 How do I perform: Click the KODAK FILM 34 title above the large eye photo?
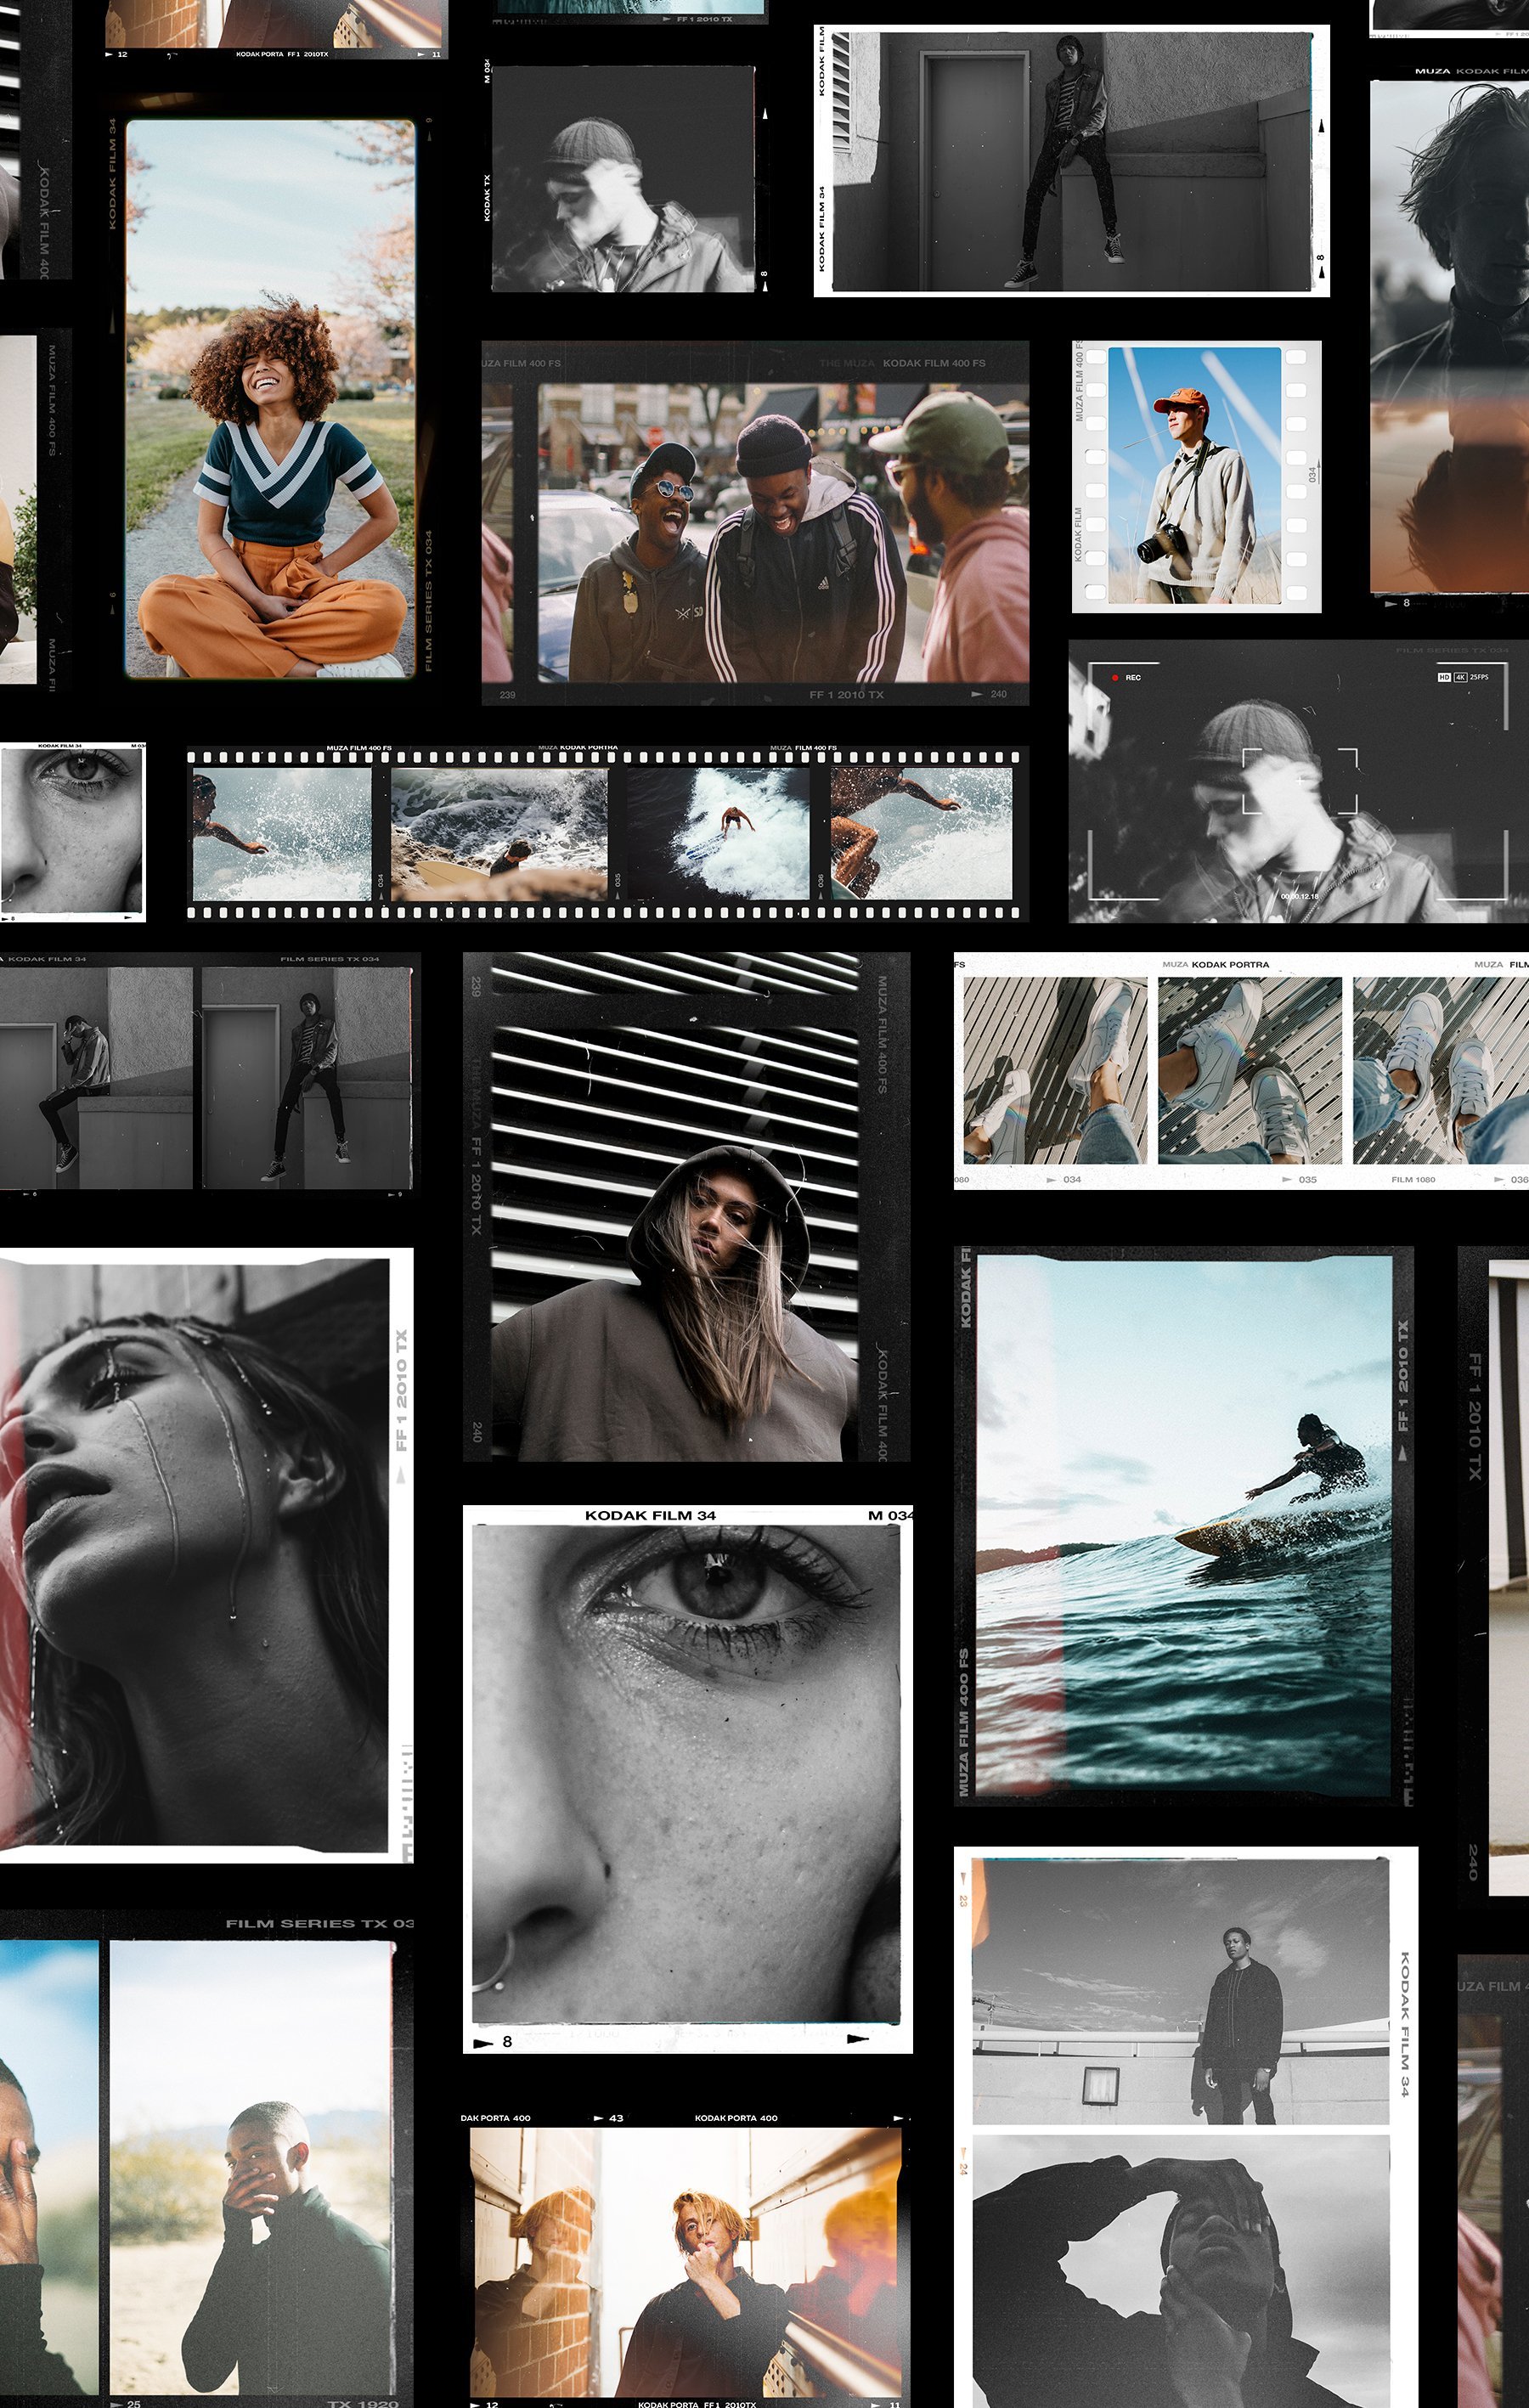(x=650, y=1515)
